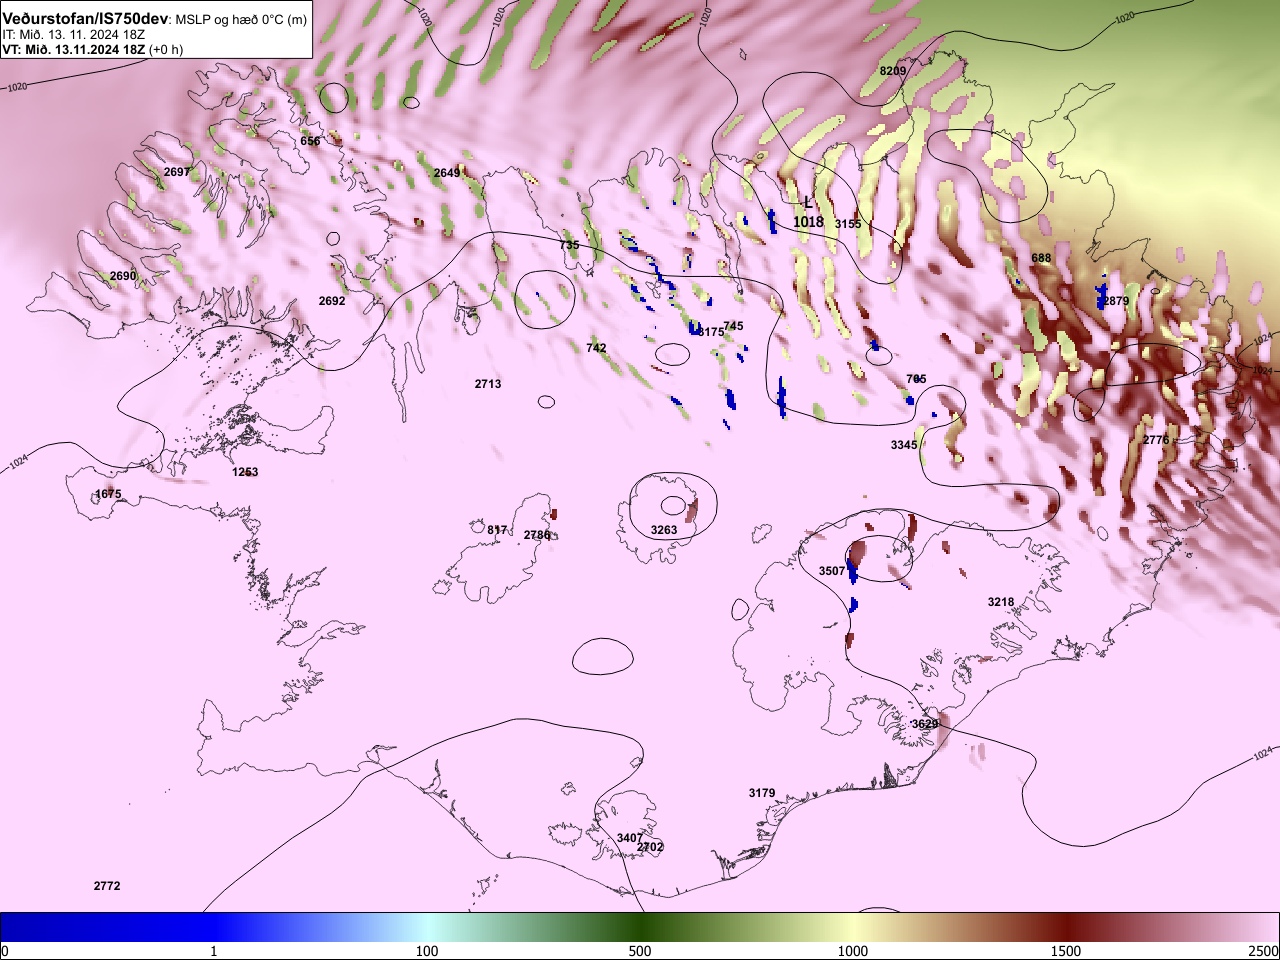Click the 1018 pressure value
The height and width of the screenshot is (960, 1280).
click(808, 222)
